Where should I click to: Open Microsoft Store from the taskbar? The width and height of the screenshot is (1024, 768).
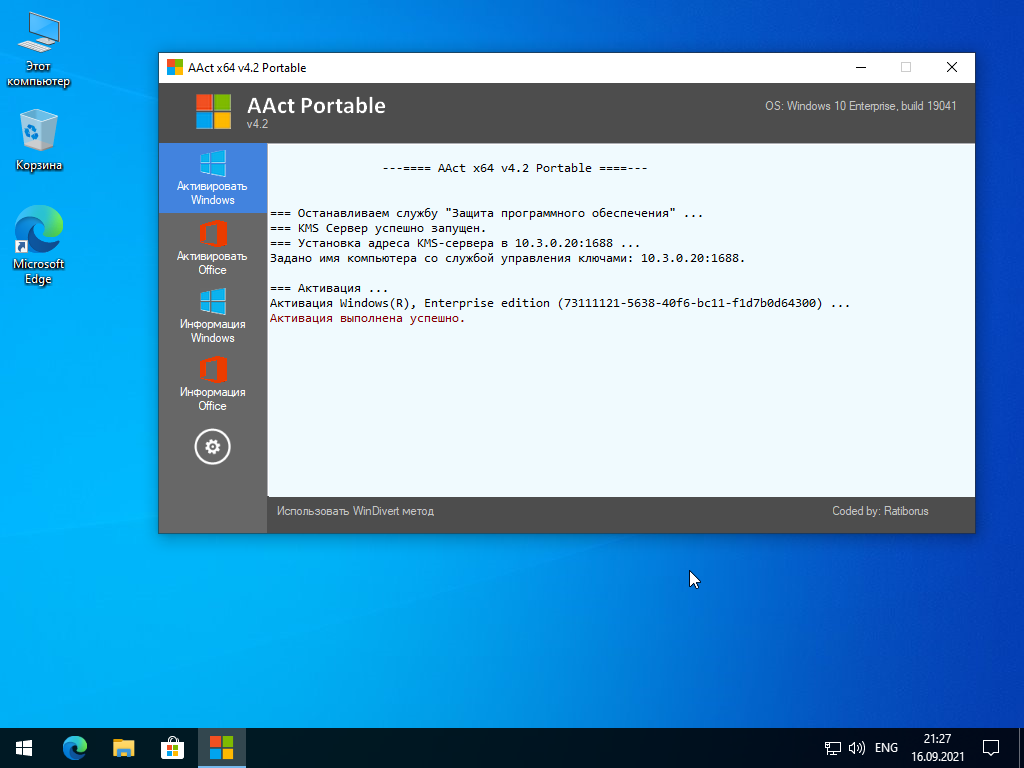coord(173,747)
